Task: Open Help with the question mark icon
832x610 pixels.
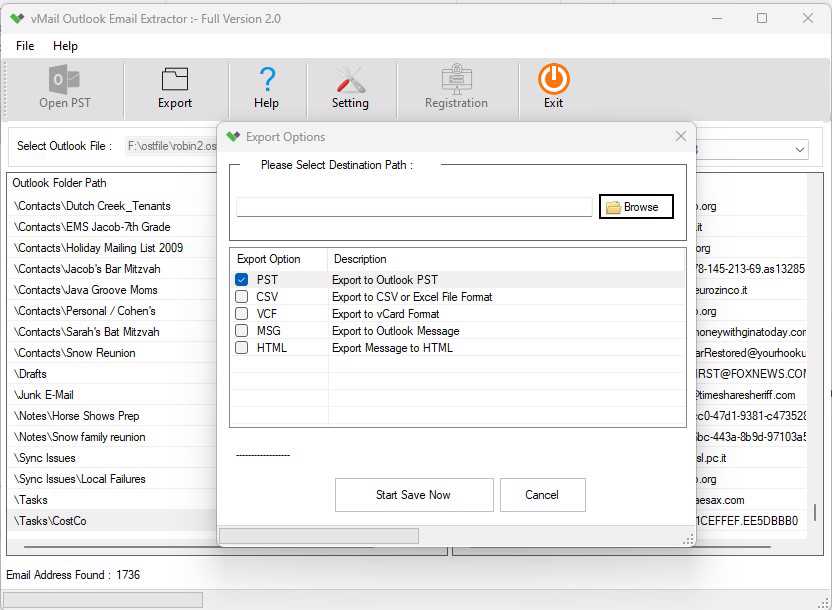Action: coord(266,88)
